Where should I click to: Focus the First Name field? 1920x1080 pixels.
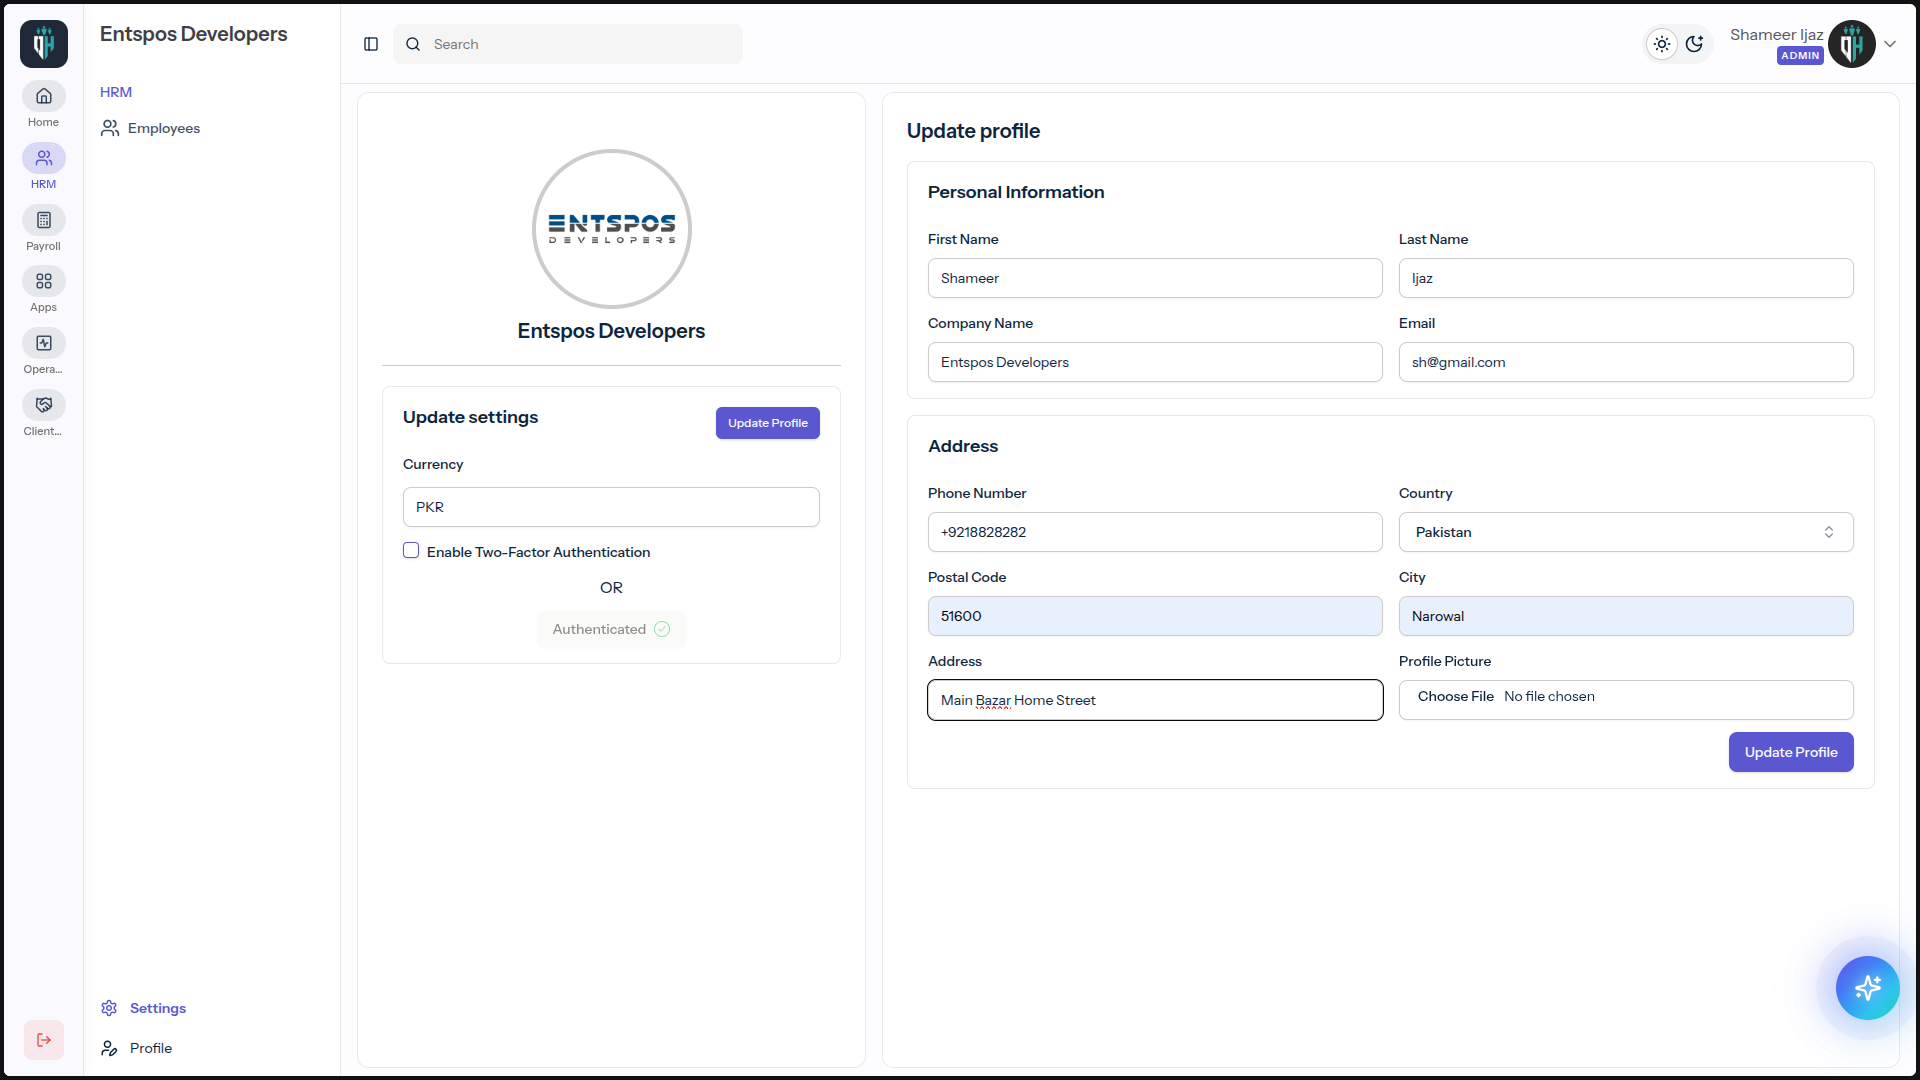[x=1155, y=278]
